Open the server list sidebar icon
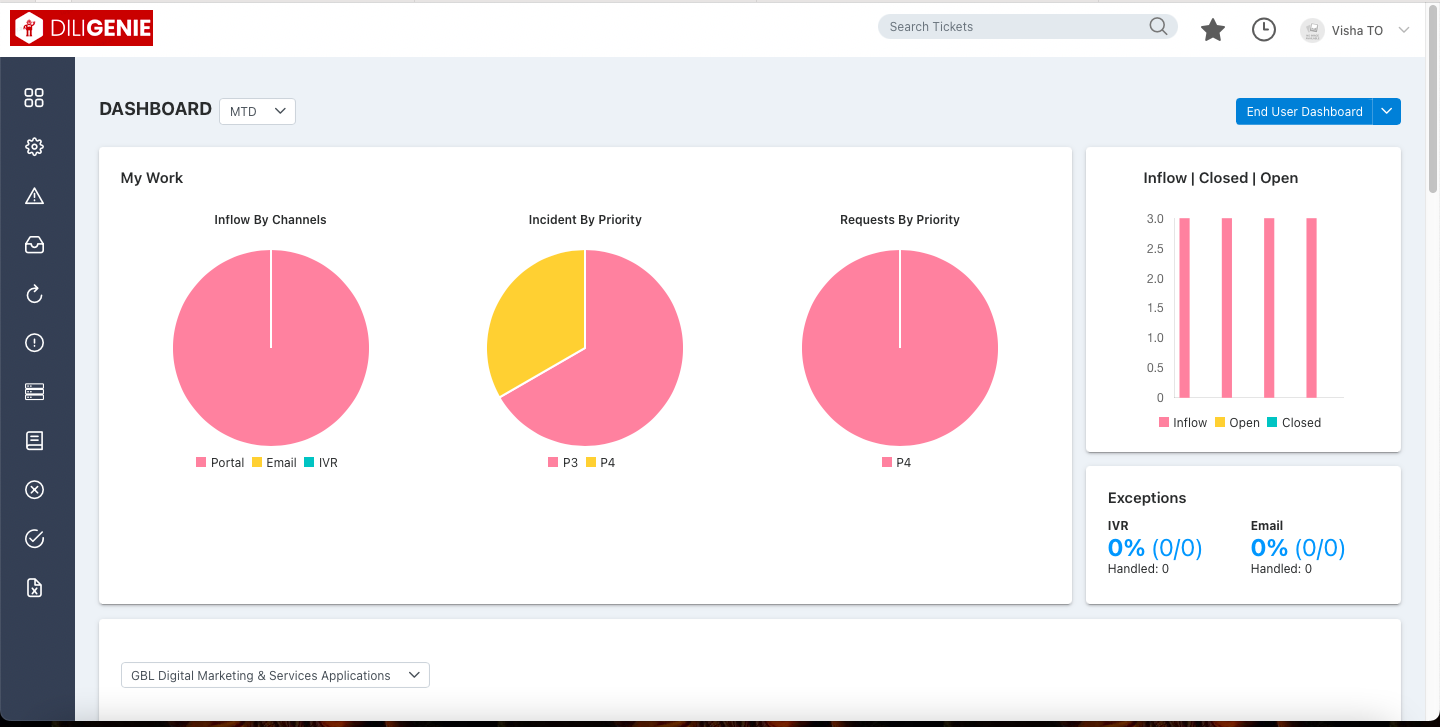The image size is (1440, 727). (34, 391)
